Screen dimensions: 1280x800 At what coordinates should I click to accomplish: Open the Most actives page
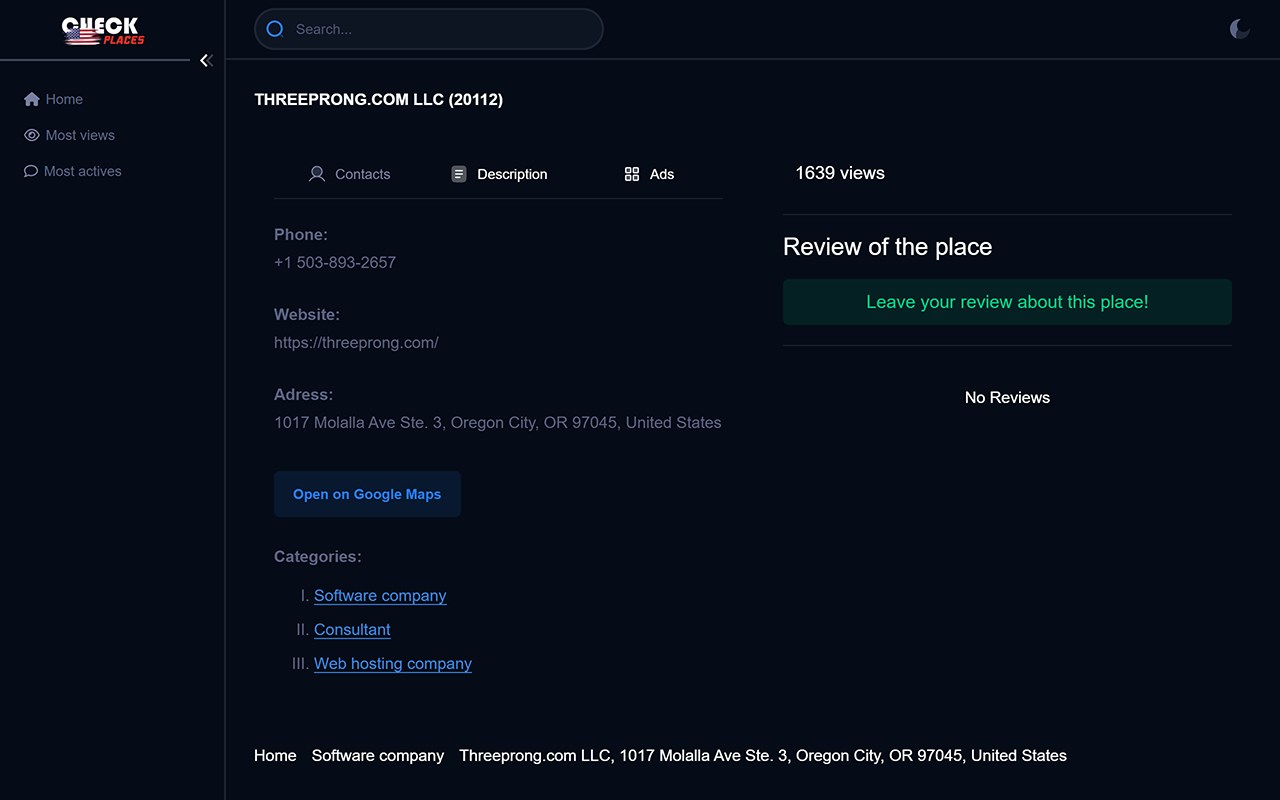click(x=83, y=171)
